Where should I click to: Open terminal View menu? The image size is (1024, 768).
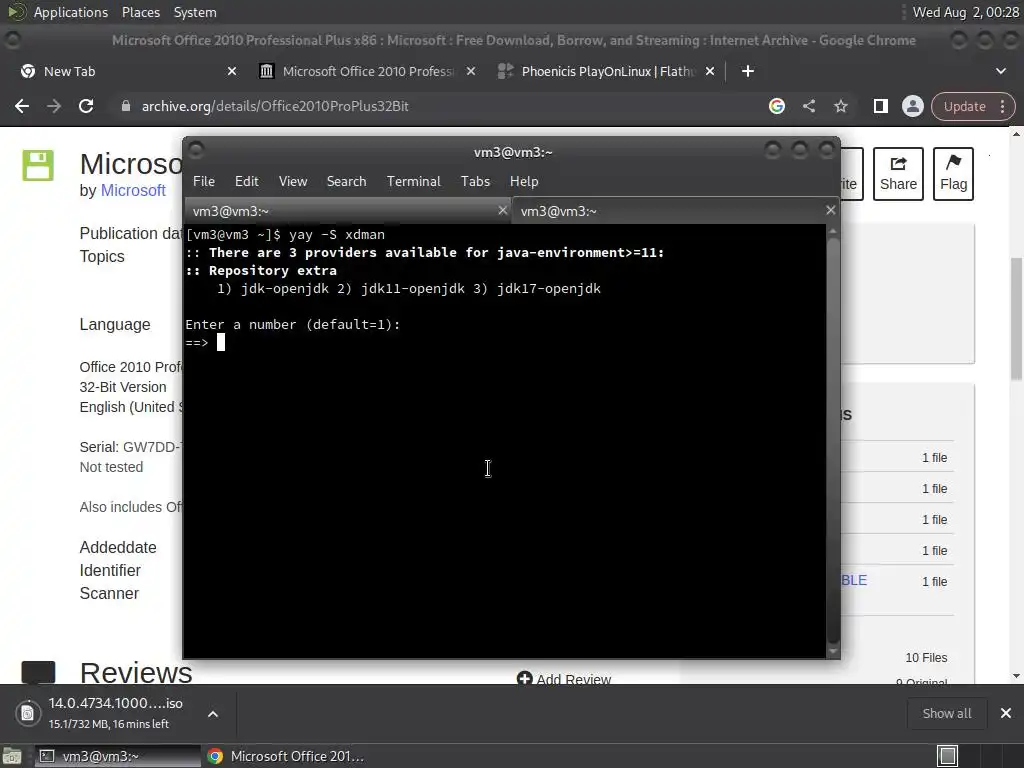[x=293, y=182]
